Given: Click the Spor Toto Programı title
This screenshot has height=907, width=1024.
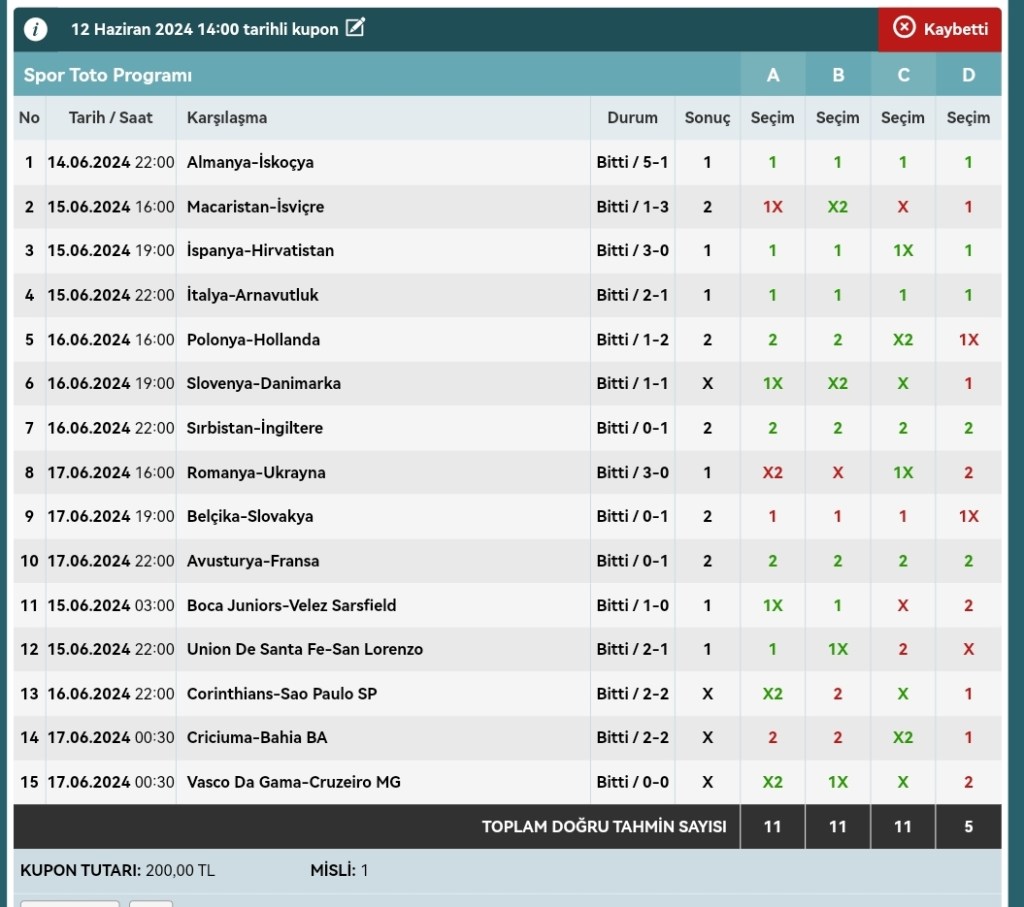Looking at the screenshot, I should (108, 75).
